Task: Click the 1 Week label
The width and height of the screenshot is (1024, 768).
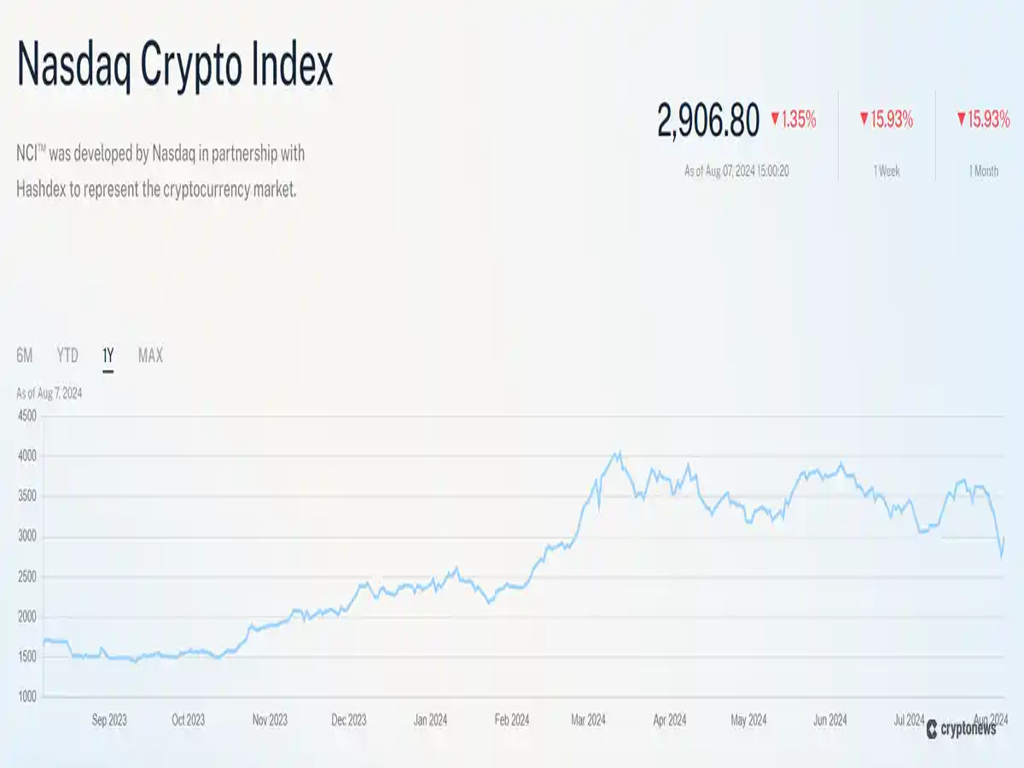Action: point(886,171)
